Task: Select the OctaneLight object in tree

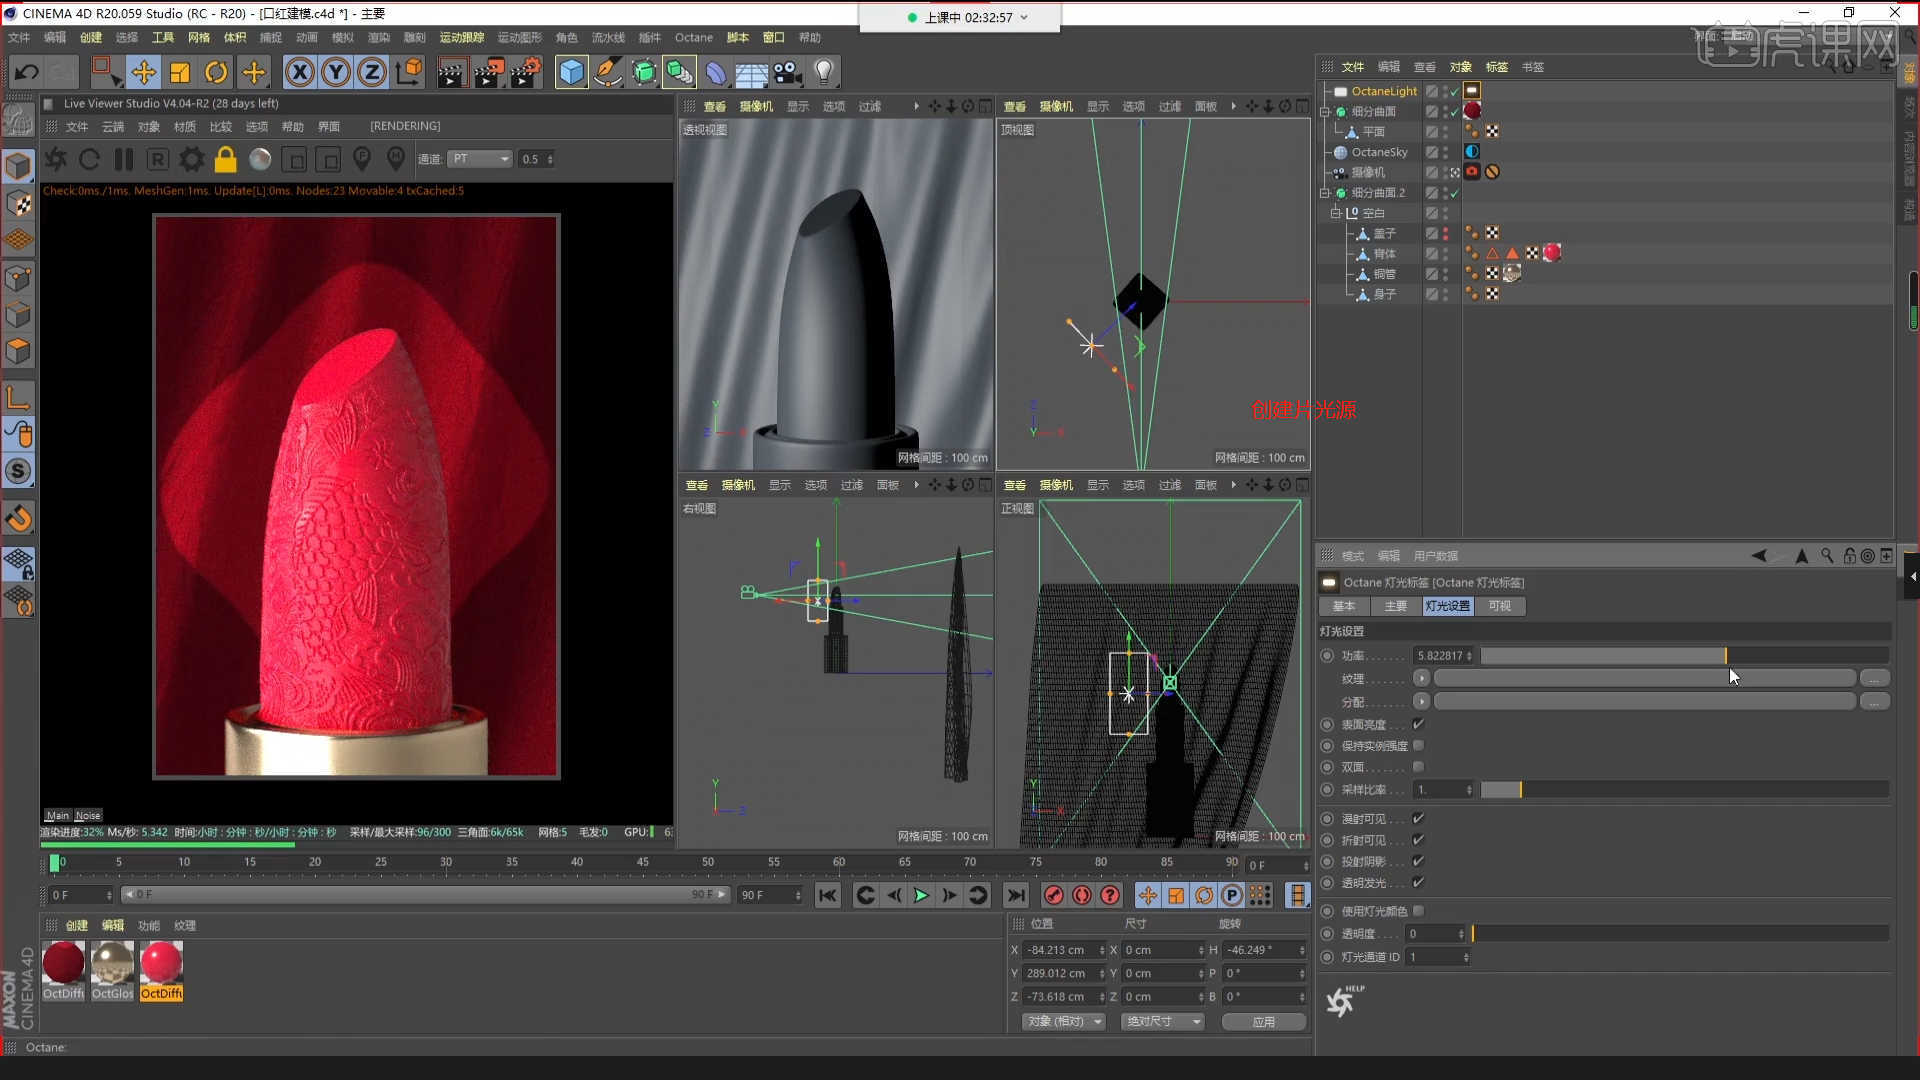Action: [x=1384, y=91]
